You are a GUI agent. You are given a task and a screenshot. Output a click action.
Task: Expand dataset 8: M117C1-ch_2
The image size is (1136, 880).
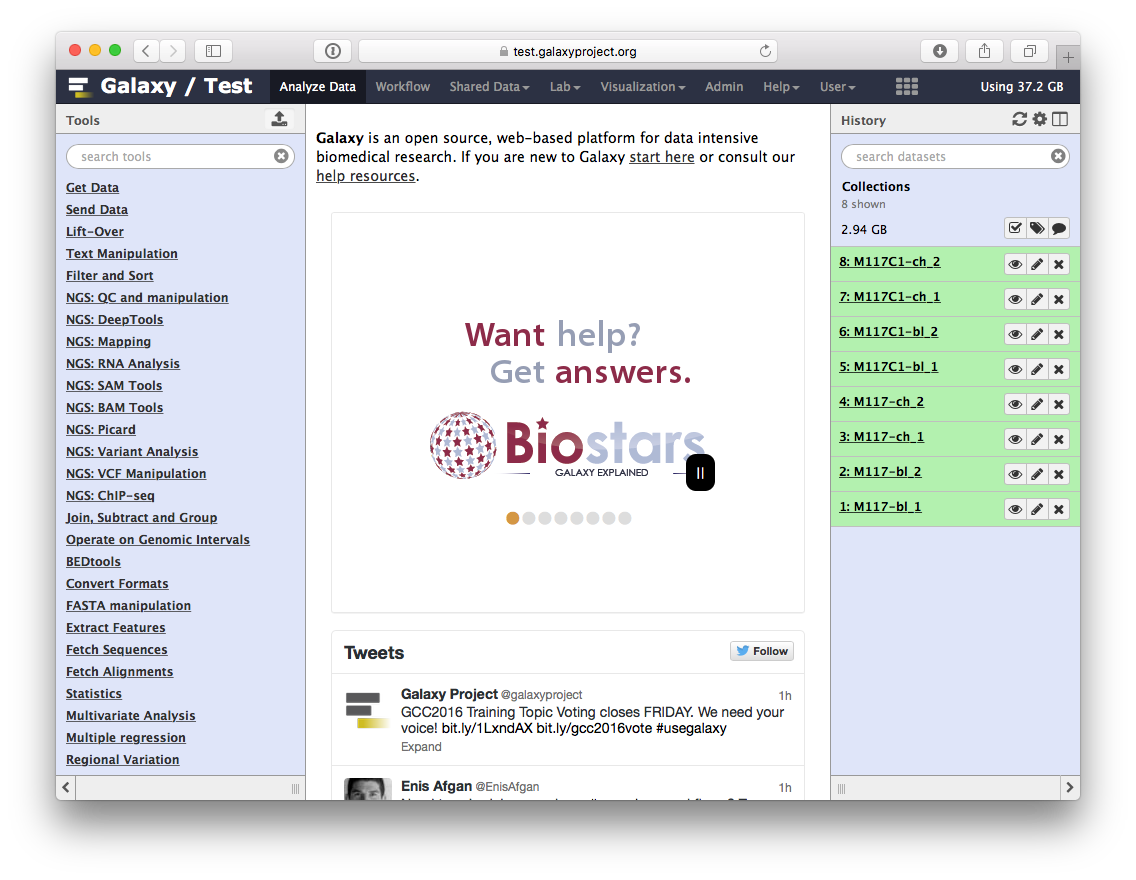pyautogui.click(x=890, y=262)
